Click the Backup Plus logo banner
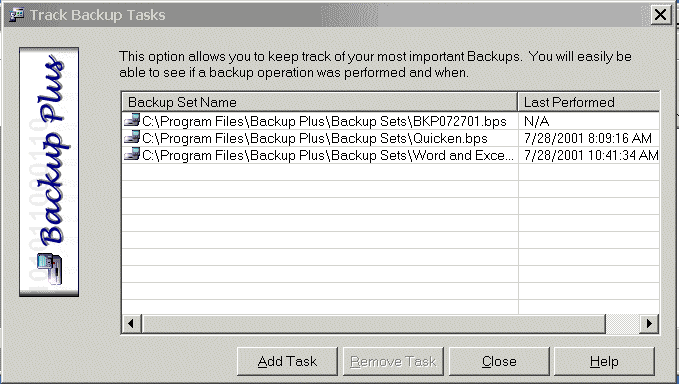The width and height of the screenshot is (679, 384). coord(49,172)
